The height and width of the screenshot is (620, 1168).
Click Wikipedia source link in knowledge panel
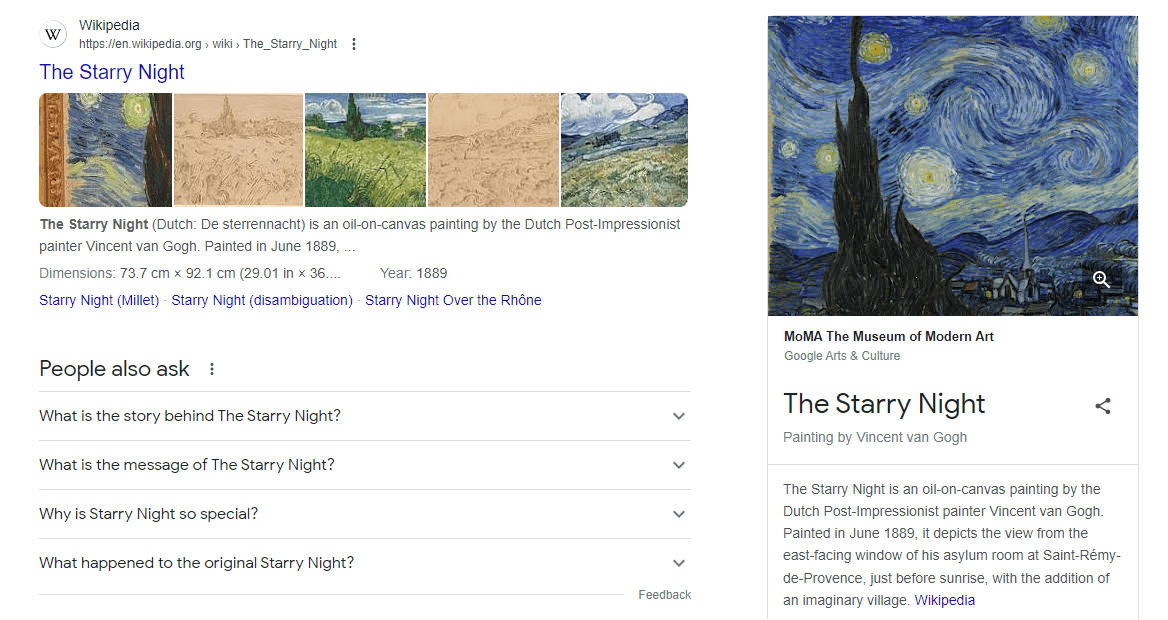click(945, 601)
